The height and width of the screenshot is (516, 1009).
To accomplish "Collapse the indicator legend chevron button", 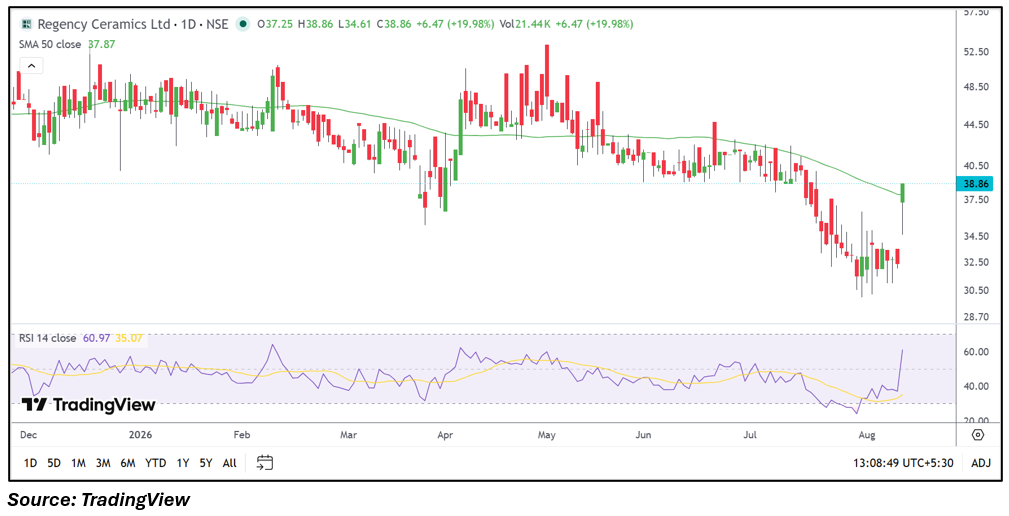I will (32, 65).
